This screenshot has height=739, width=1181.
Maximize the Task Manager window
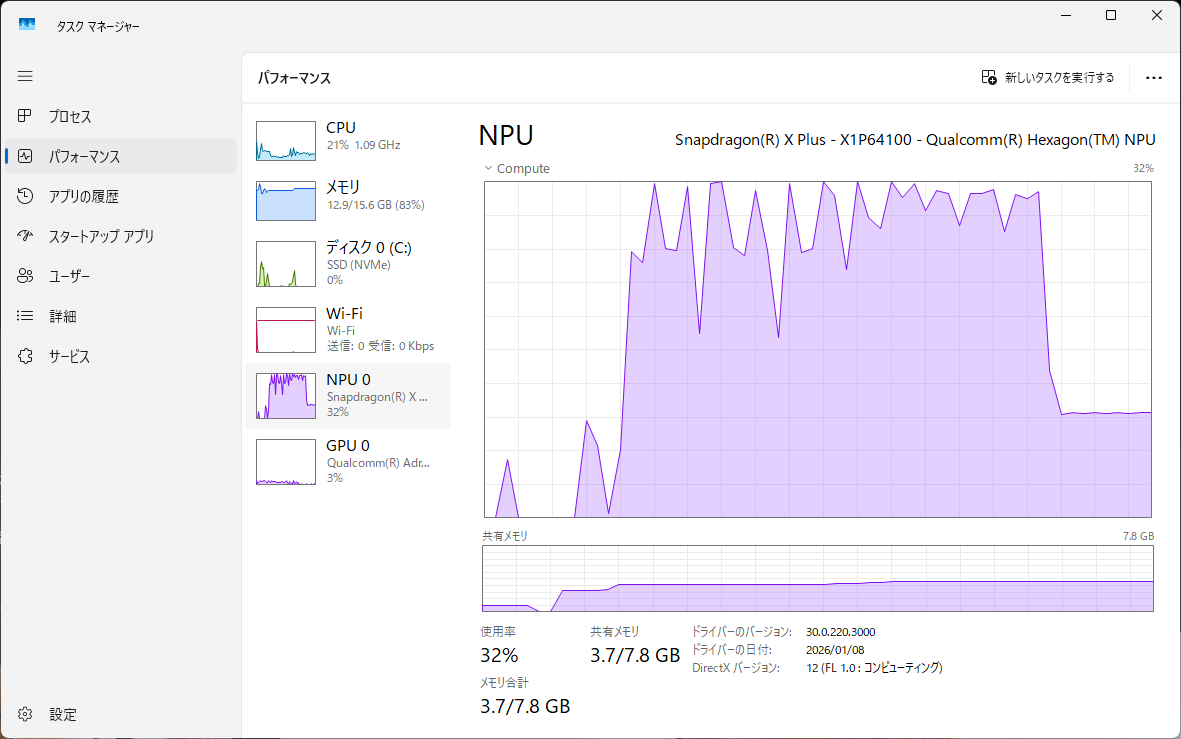[x=1111, y=15]
